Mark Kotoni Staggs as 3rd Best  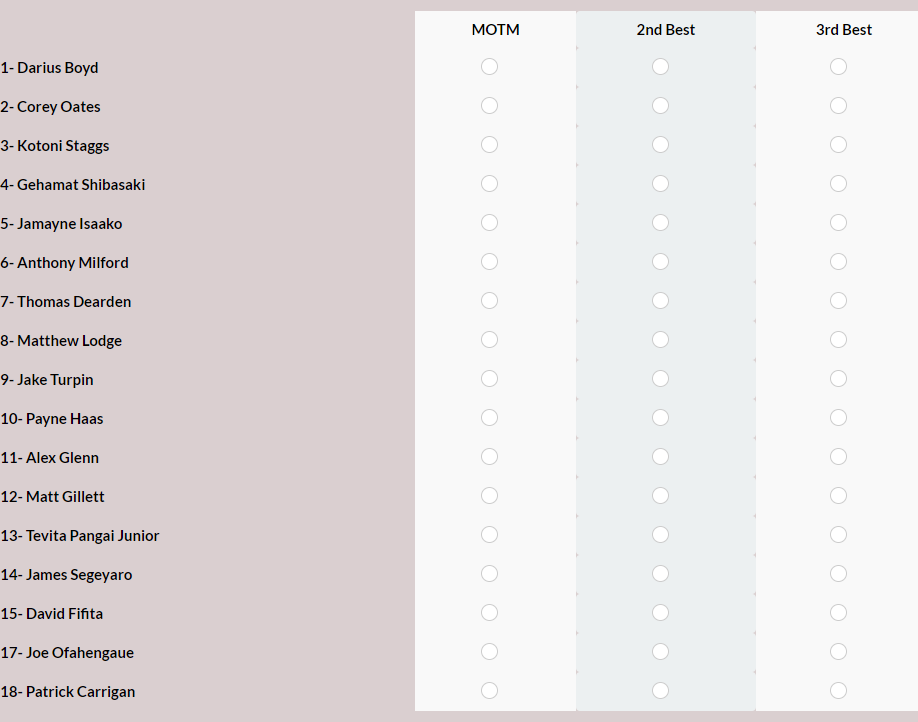pos(838,145)
